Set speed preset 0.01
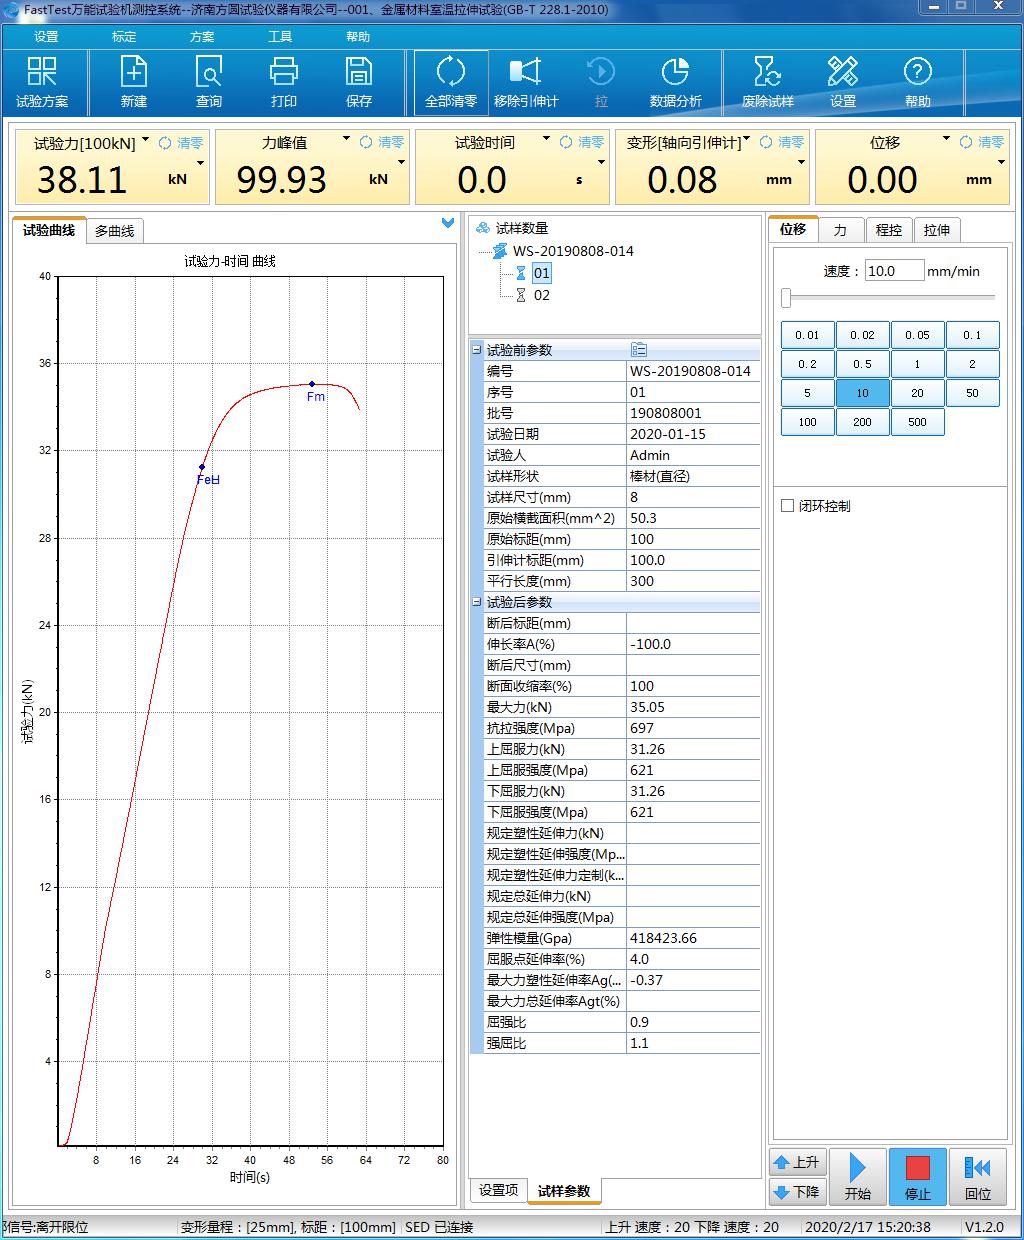This screenshot has height=1240, width=1024. tap(807, 335)
